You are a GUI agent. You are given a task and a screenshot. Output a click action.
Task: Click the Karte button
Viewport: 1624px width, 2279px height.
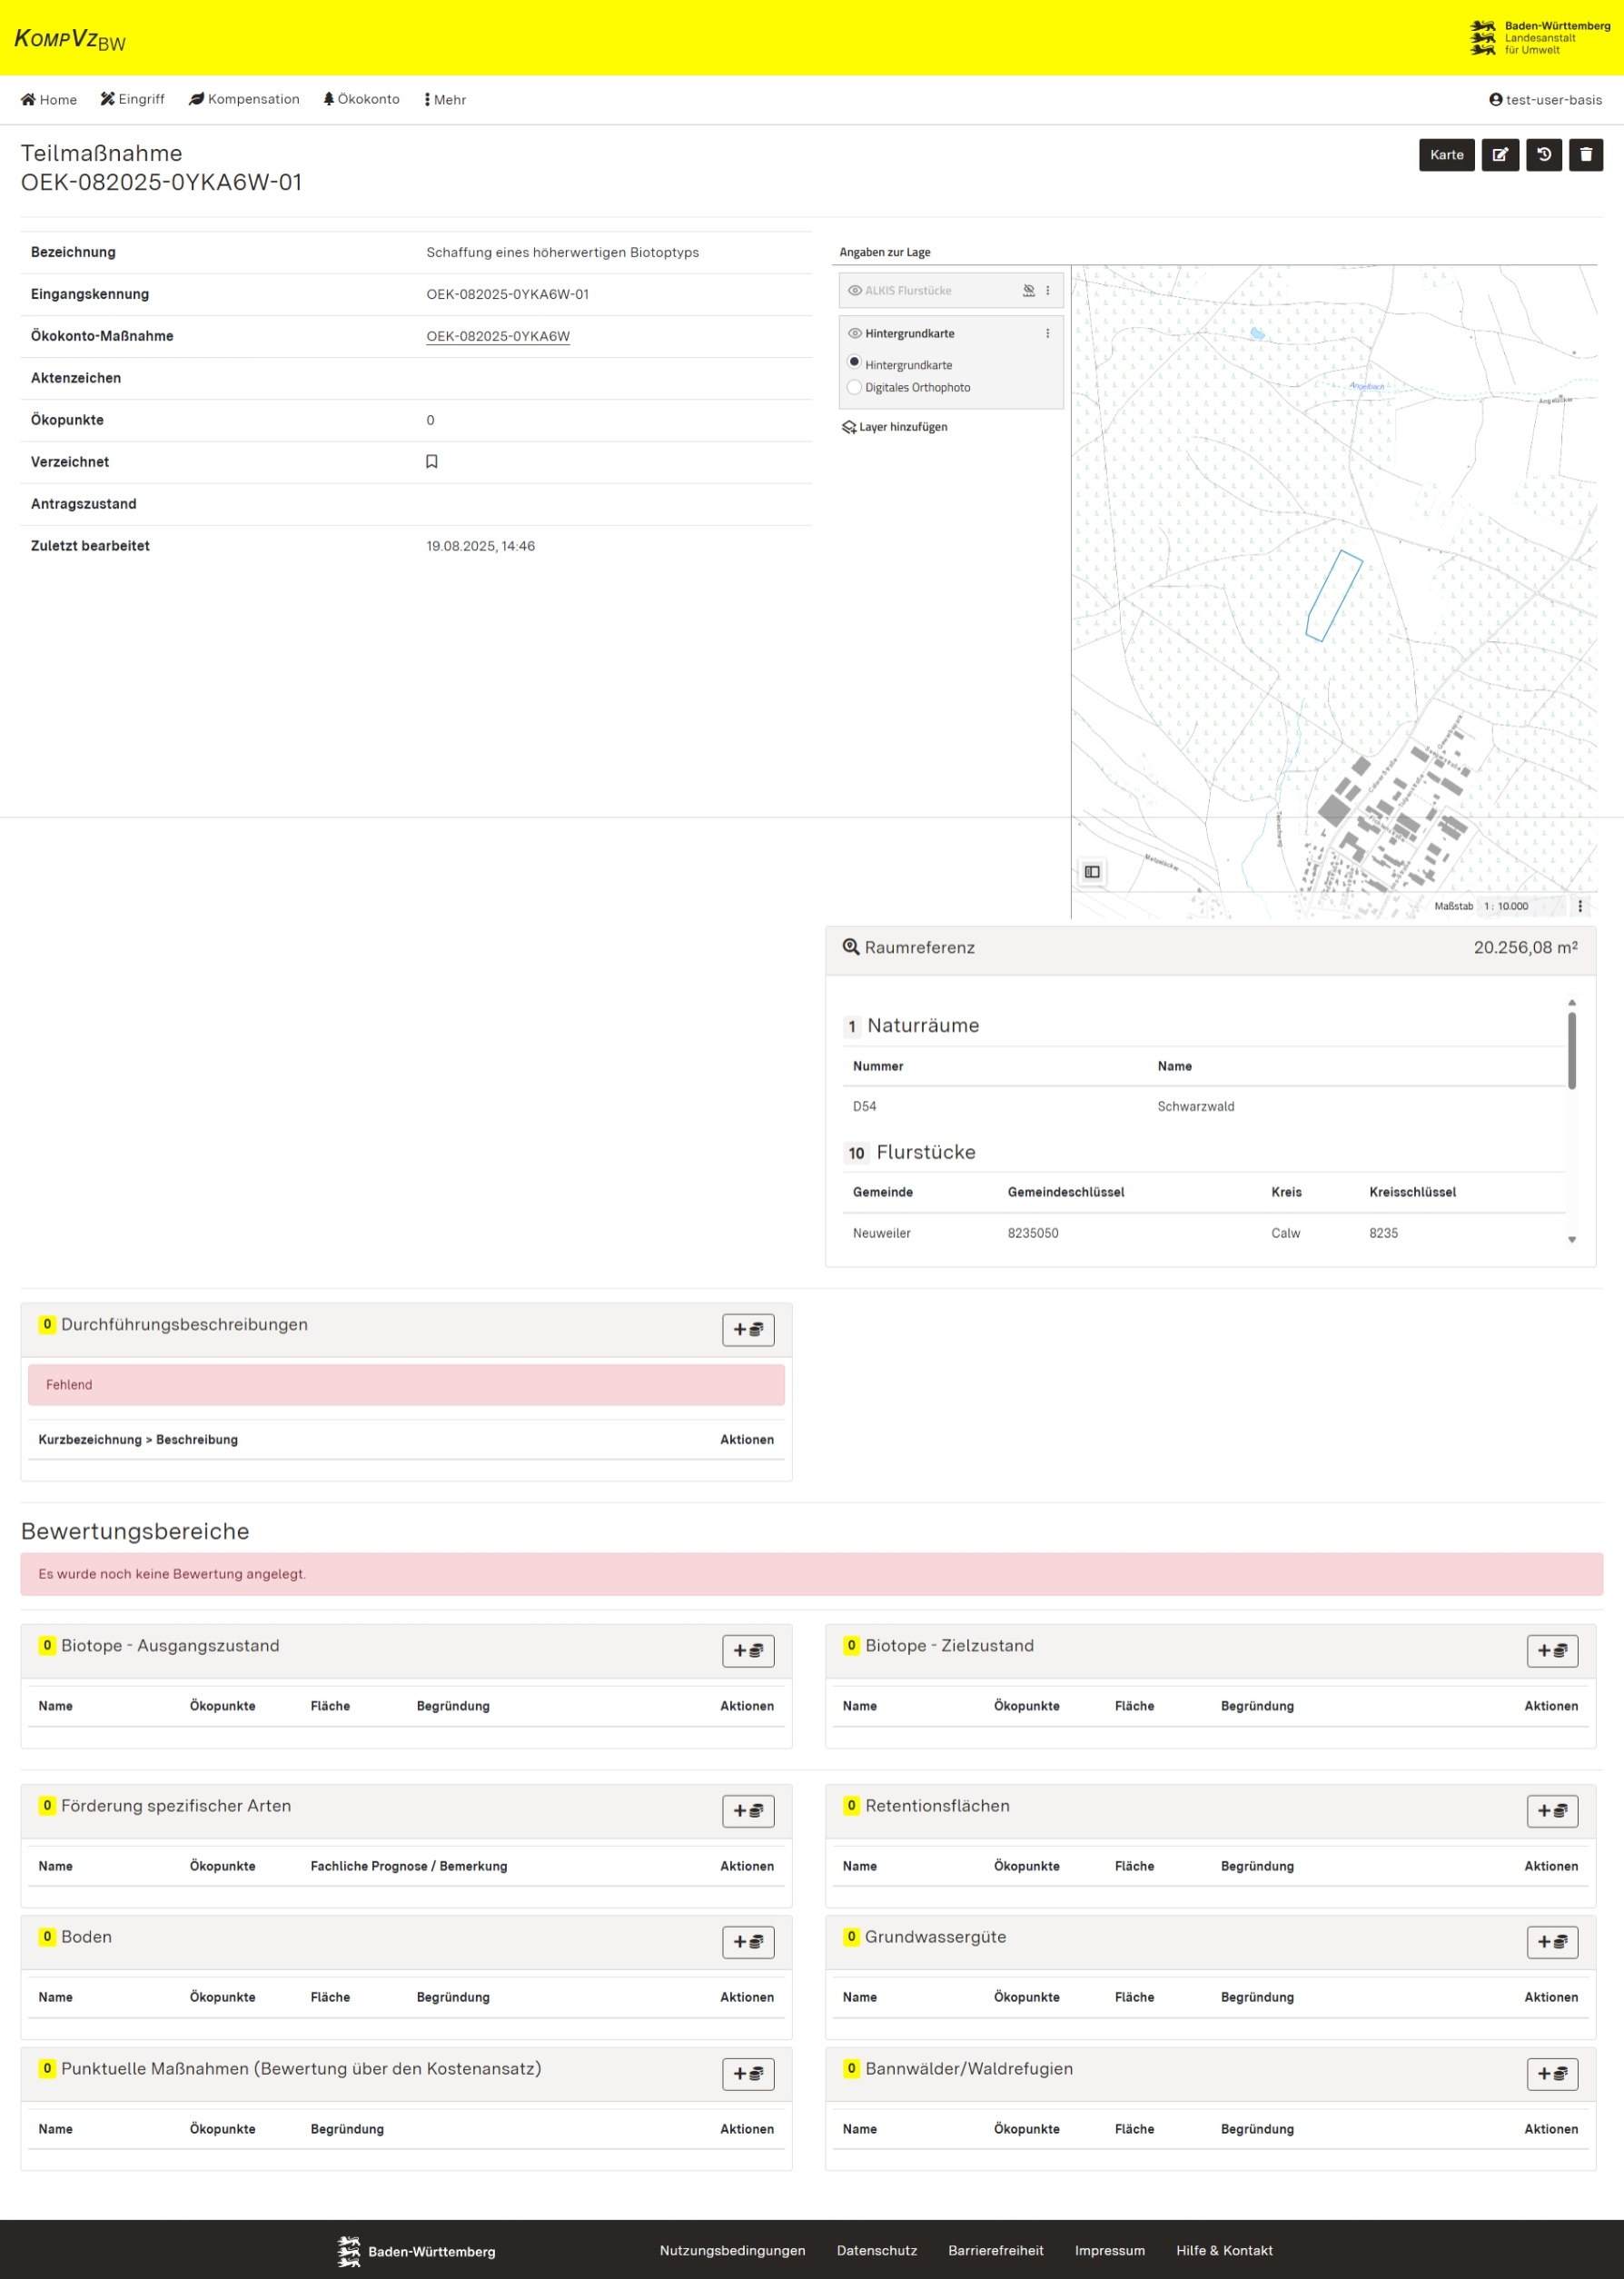click(x=1445, y=155)
